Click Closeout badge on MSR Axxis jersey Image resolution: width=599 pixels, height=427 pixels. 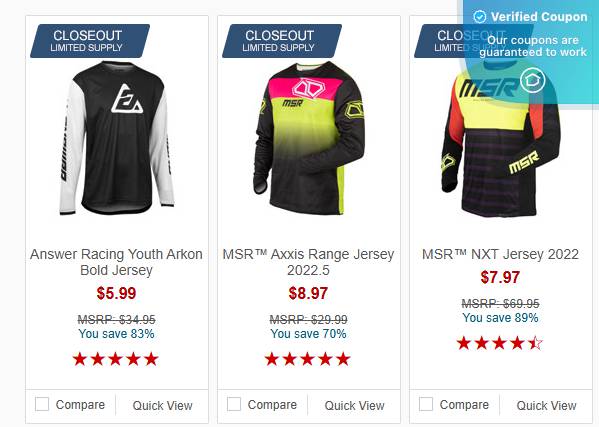point(282,41)
